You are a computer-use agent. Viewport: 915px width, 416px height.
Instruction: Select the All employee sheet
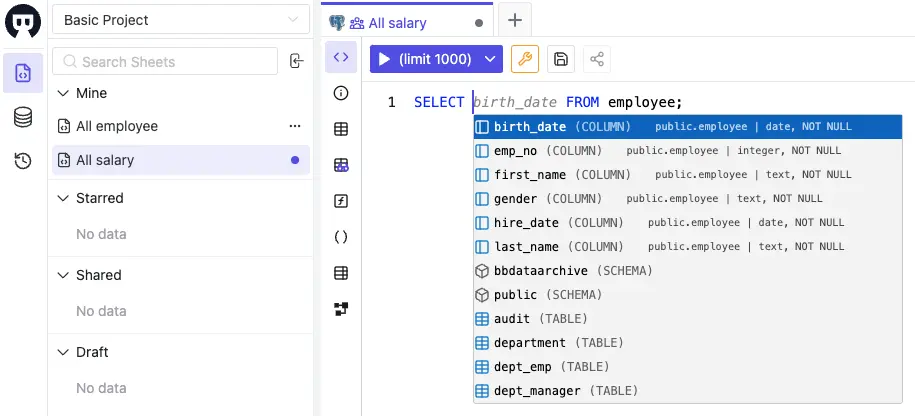[117, 126]
